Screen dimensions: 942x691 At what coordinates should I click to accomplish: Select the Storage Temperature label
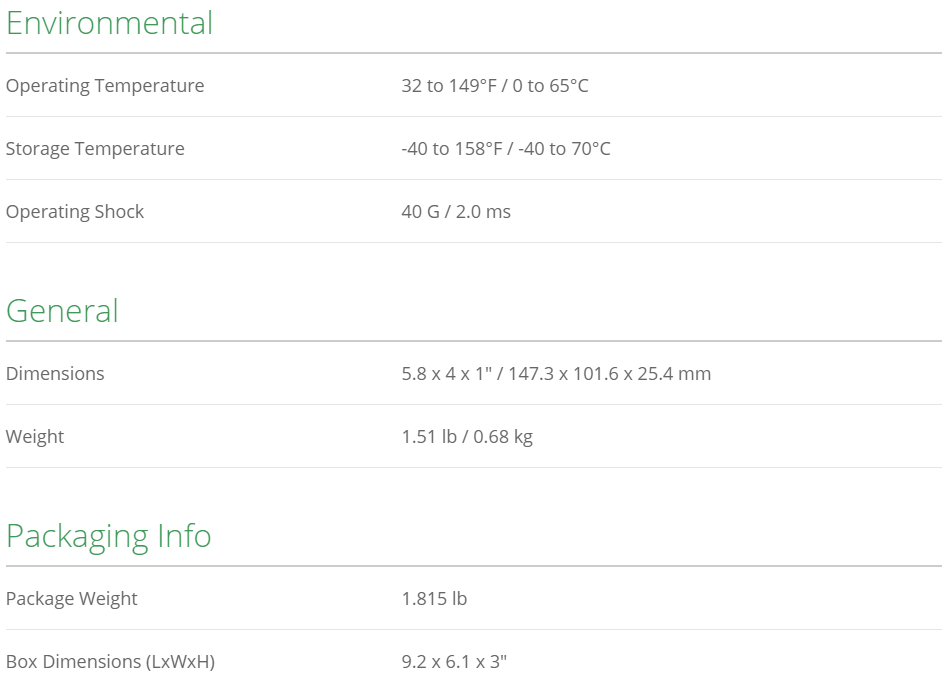pos(96,149)
